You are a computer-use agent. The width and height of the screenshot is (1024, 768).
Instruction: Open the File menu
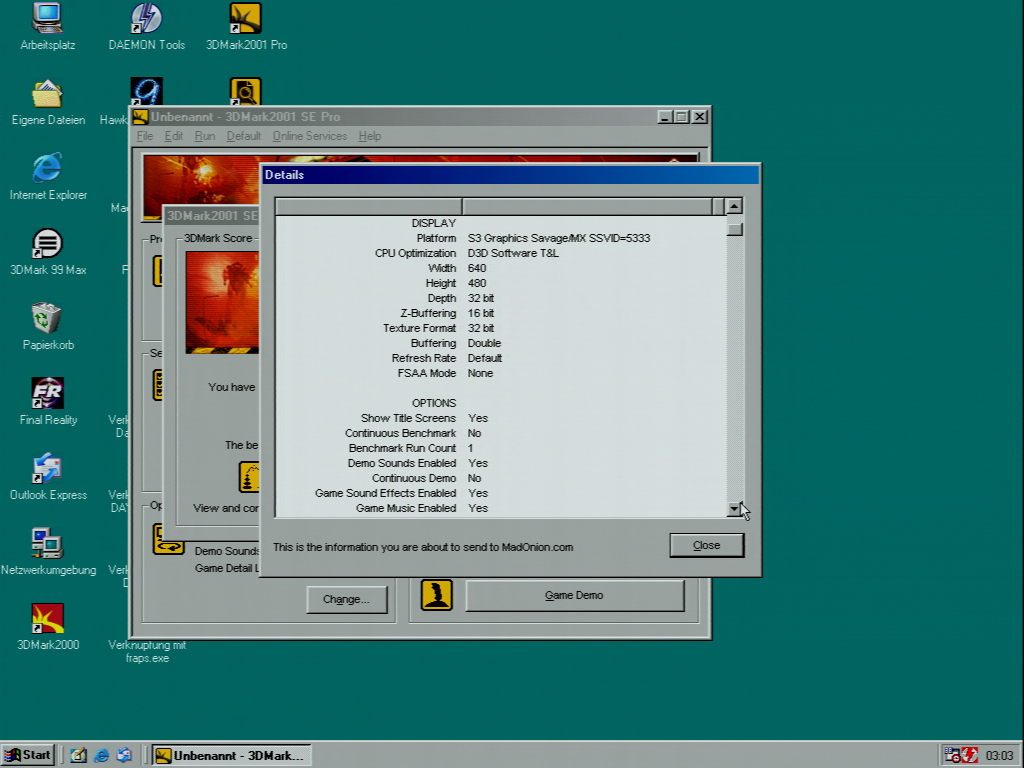tap(145, 136)
